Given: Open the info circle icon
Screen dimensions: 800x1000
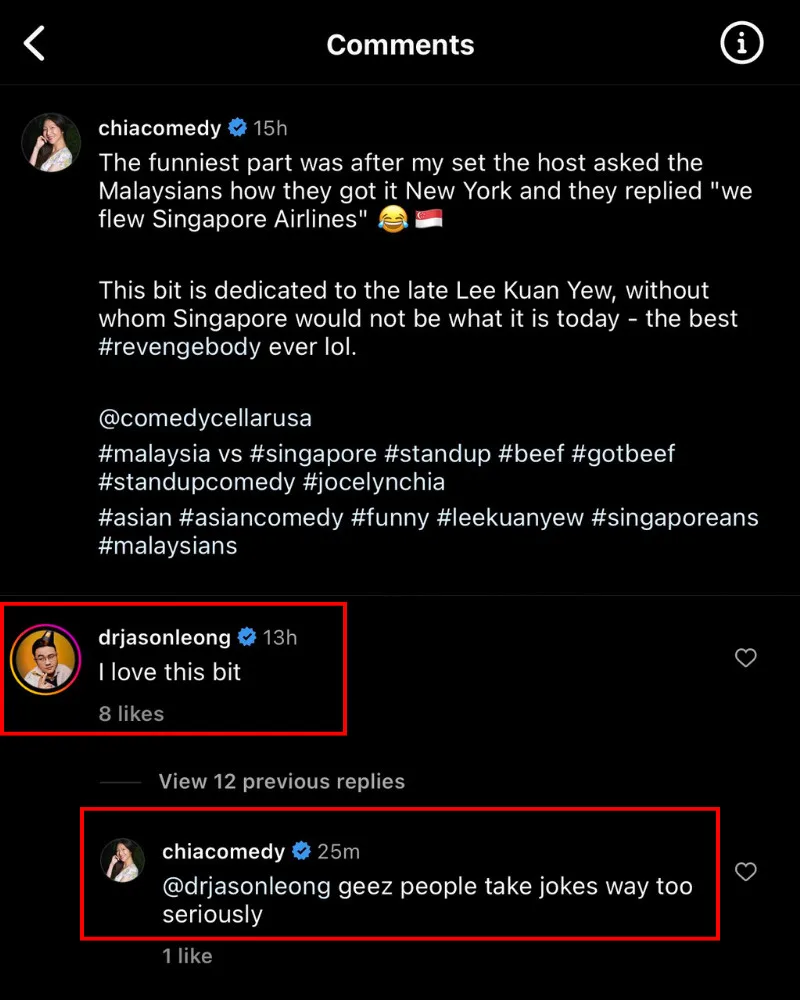Looking at the screenshot, I should [741, 44].
